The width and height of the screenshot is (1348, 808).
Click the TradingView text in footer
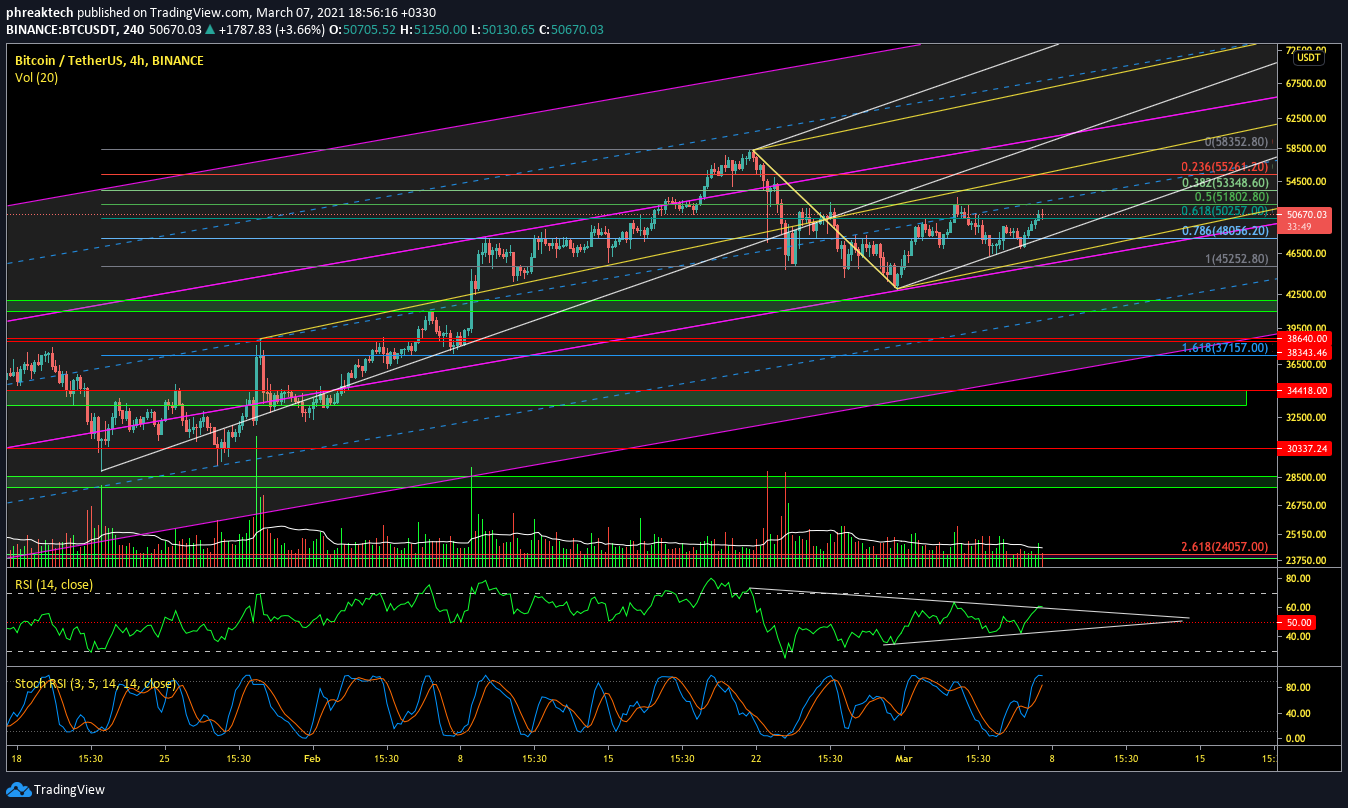tap(69, 790)
